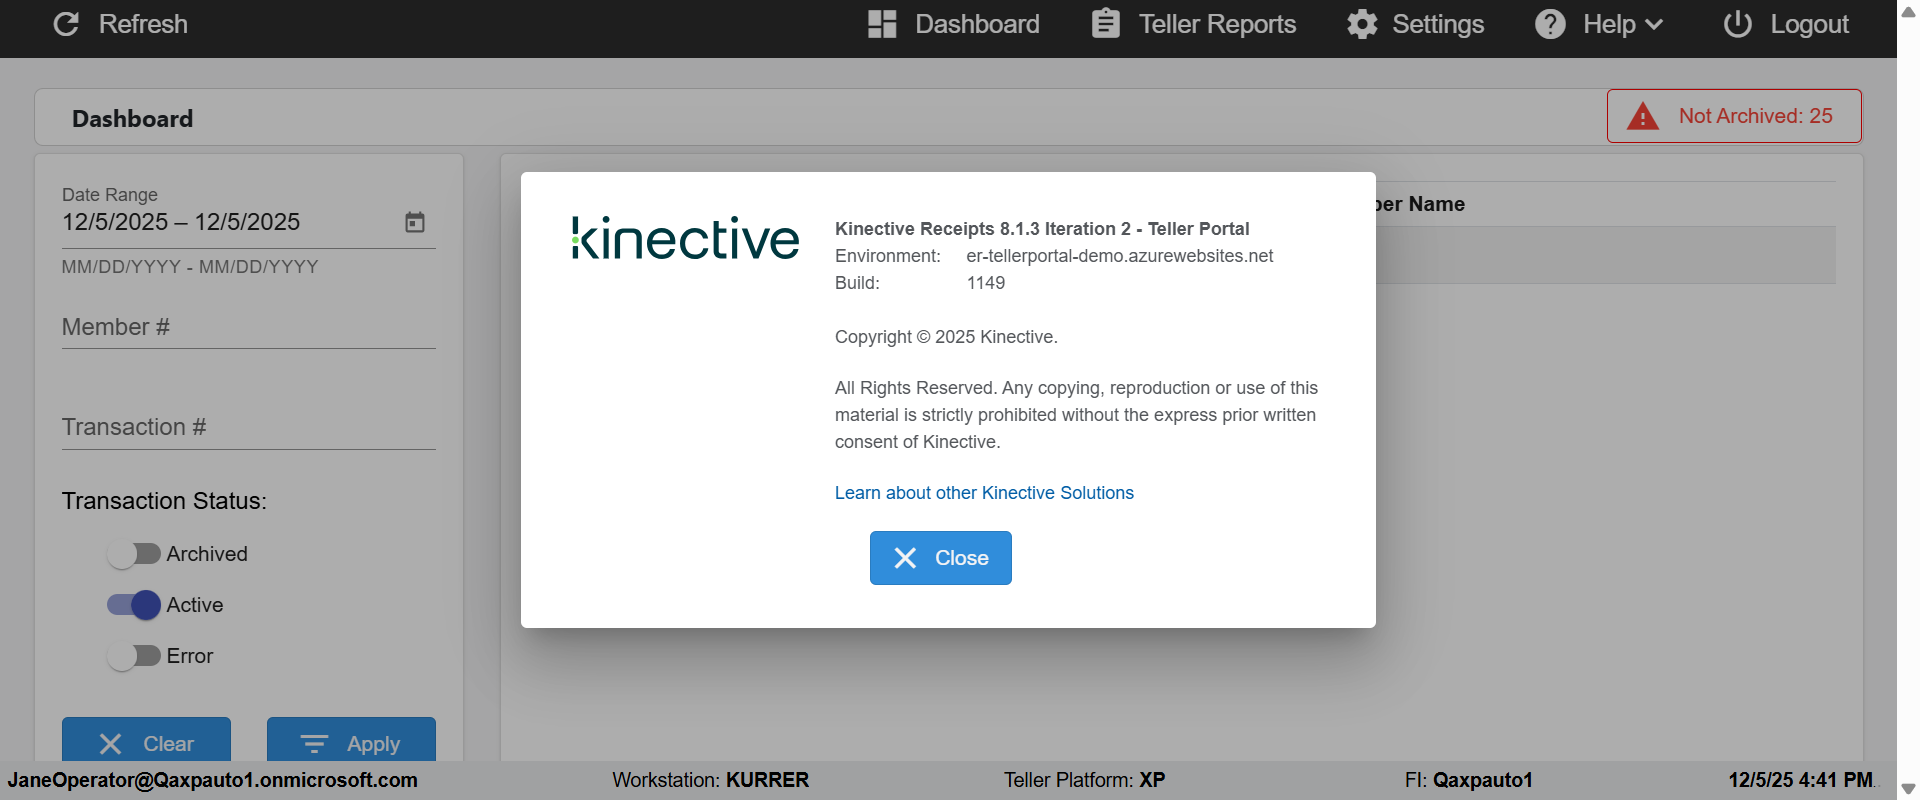Screen dimensions: 1920x800
Task: Click the Copyright © 2025 Kinective text
Action: coord(946,337)
